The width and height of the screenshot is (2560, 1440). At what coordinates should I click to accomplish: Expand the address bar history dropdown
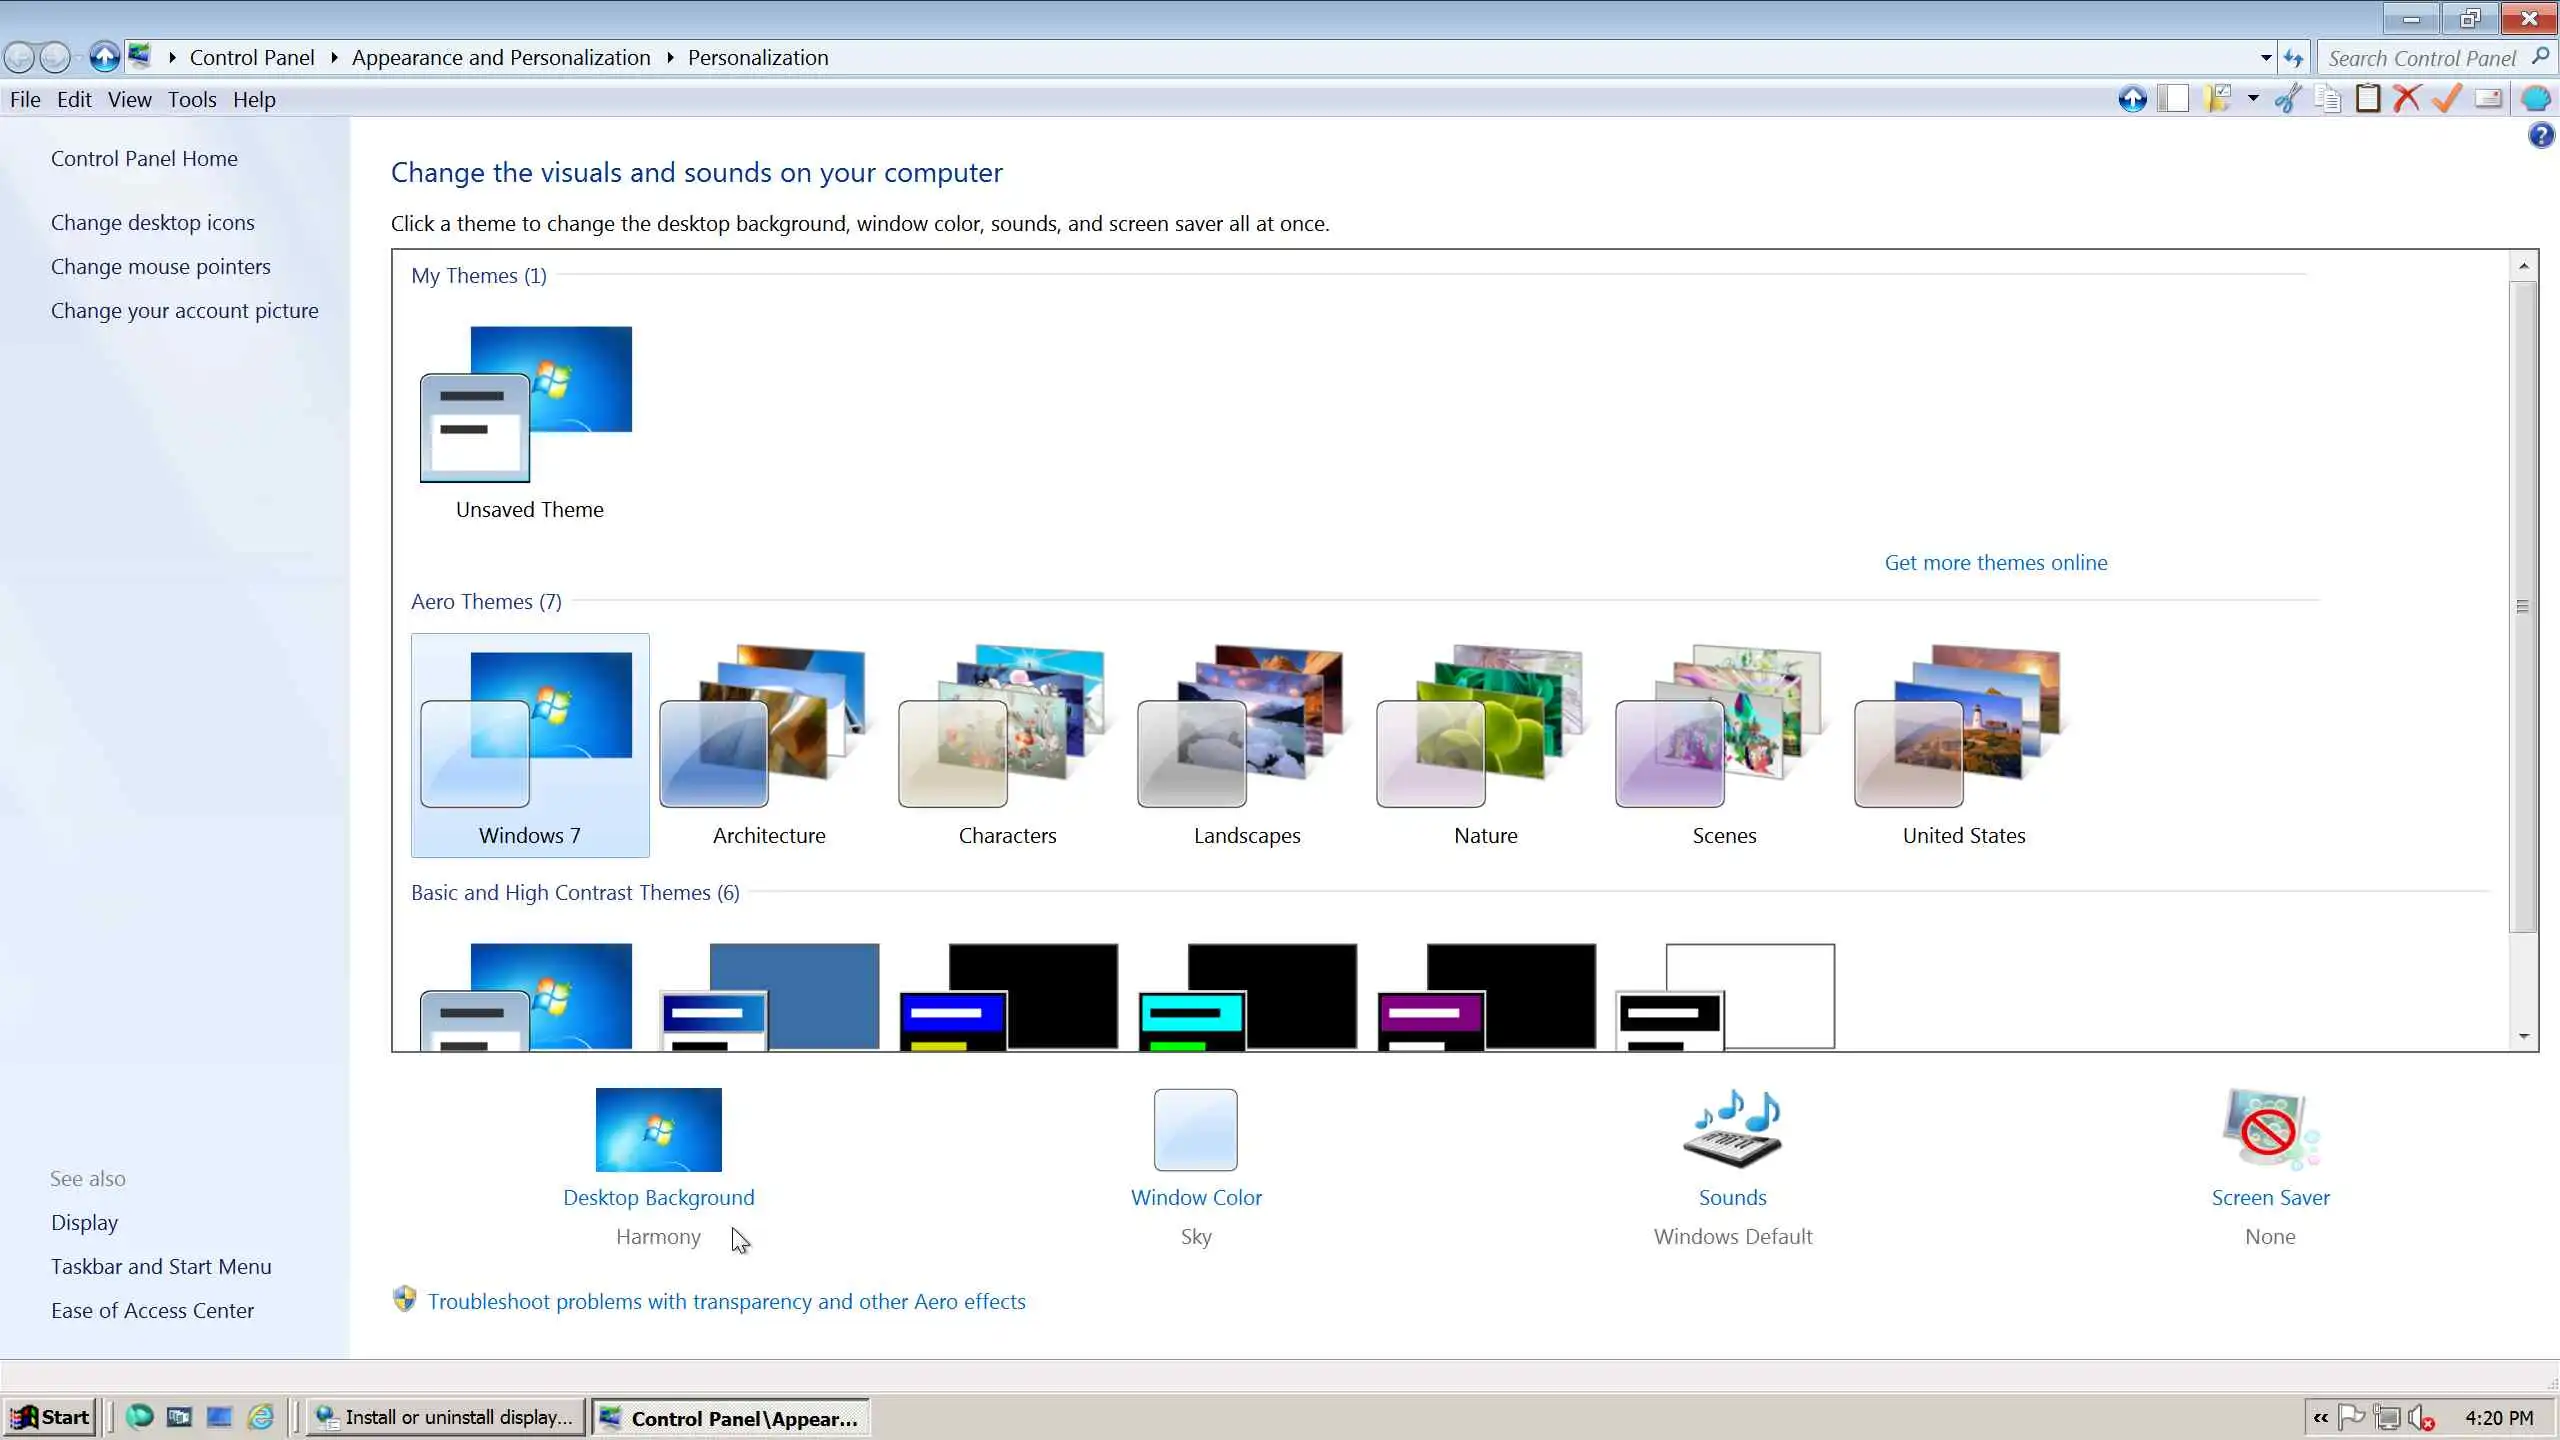[x=2266, y=58]
